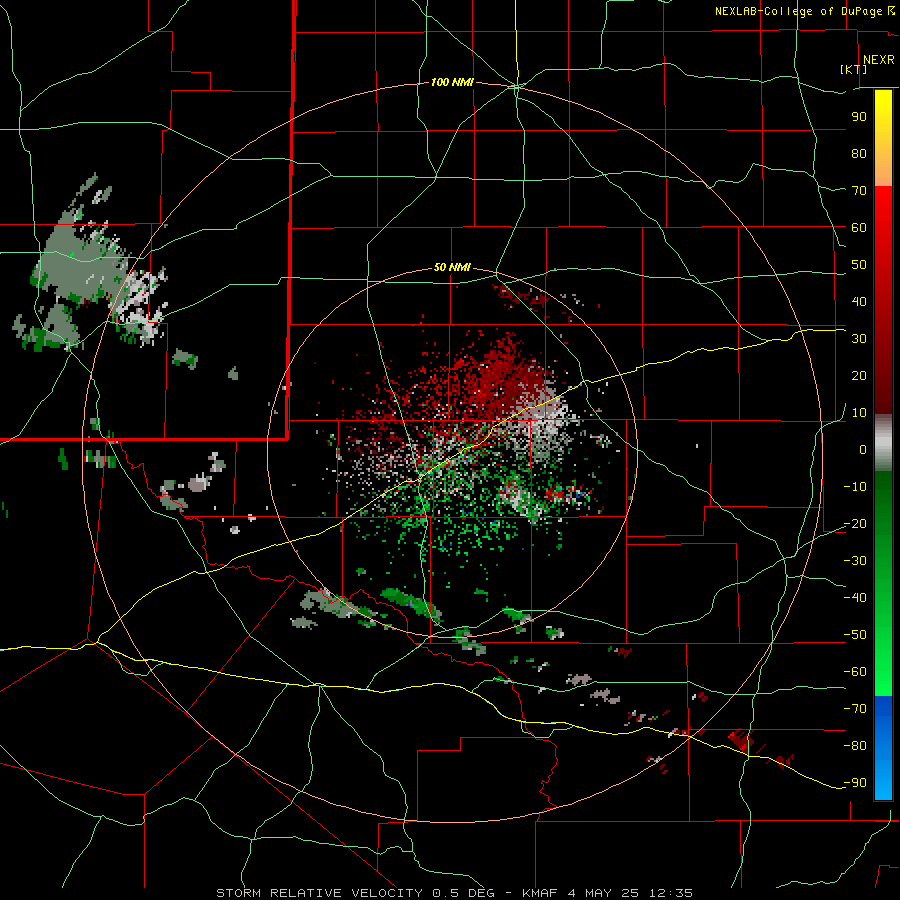Click the -40 value on velocity scale
The width and height of the screenshot is (900, 900).
[855, 598]
